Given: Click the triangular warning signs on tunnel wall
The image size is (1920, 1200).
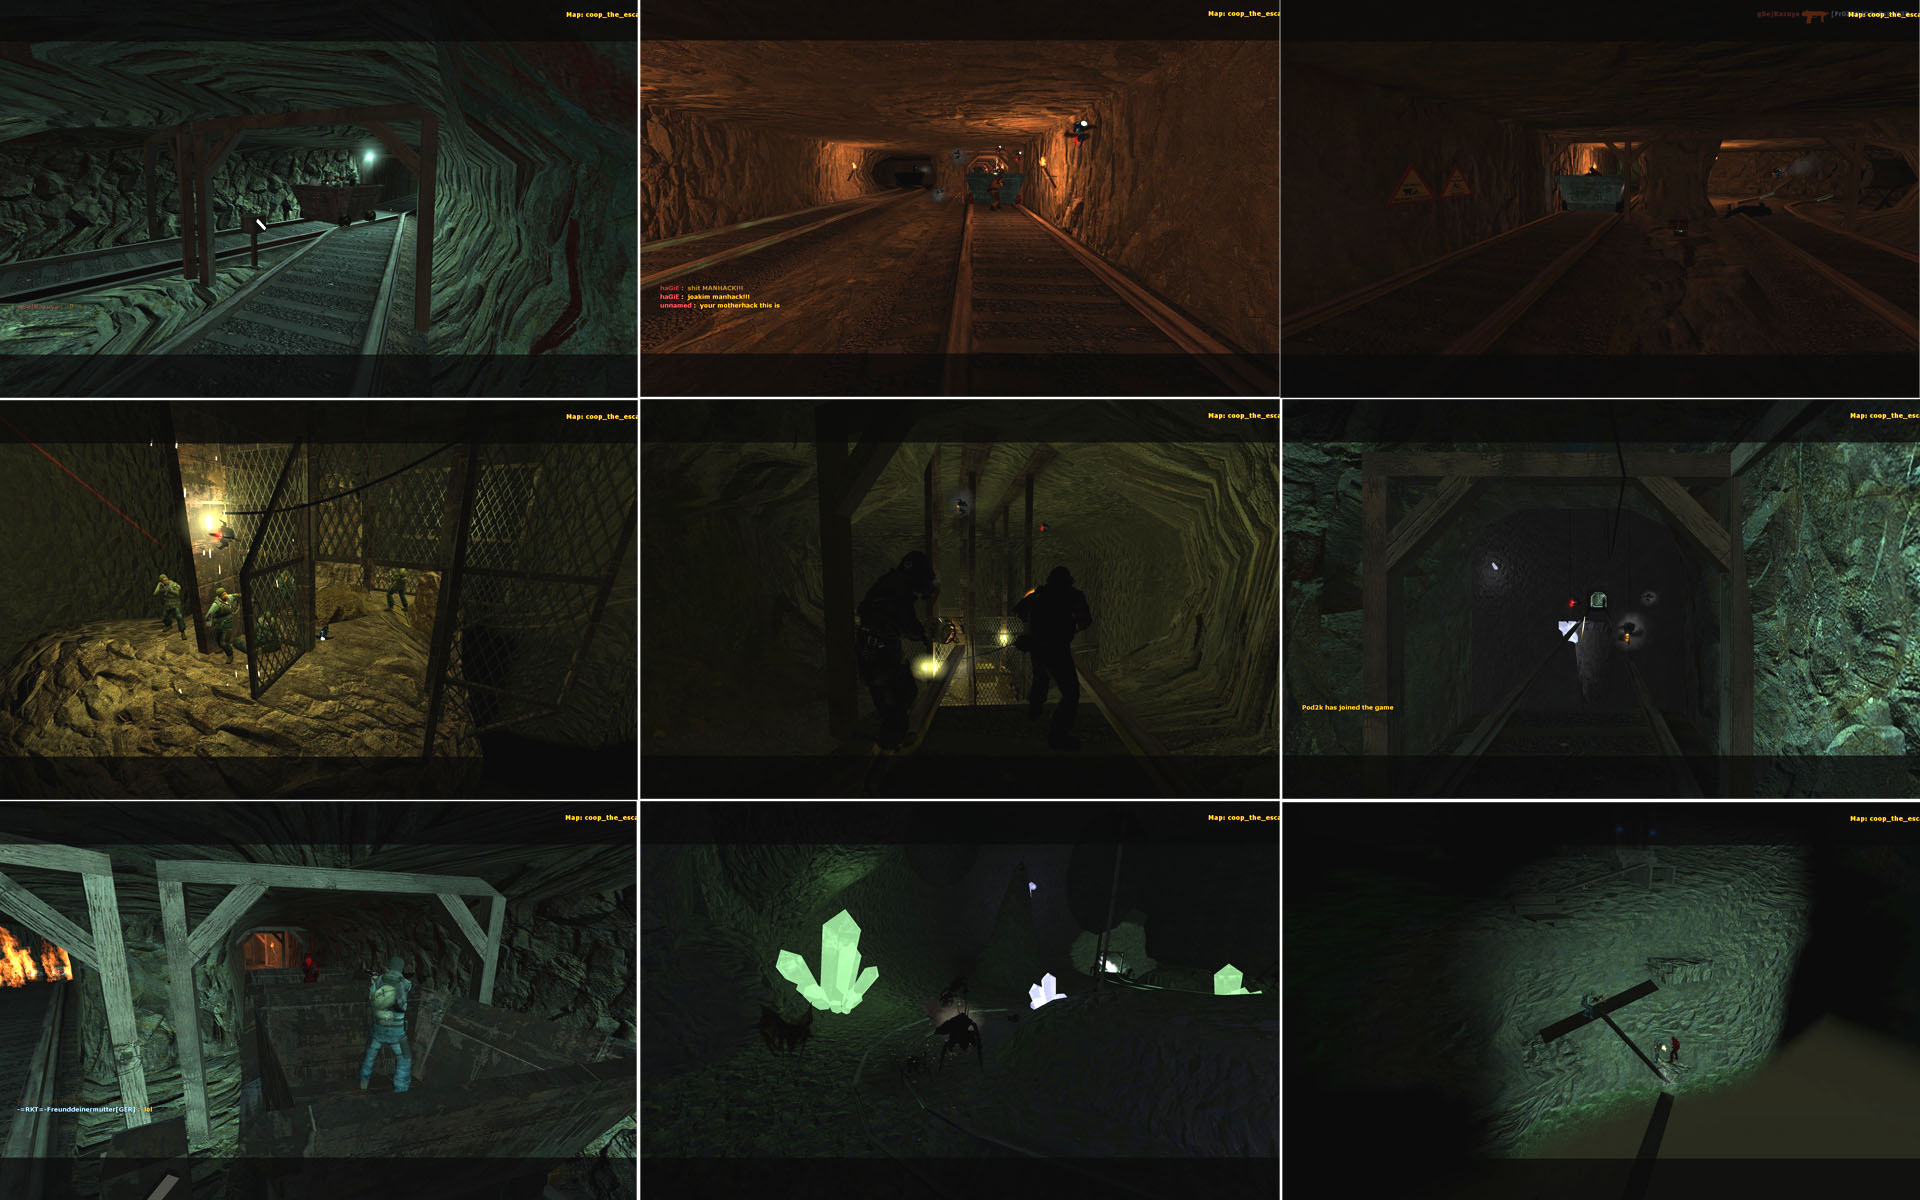Looking at the screenshot, I should point(1431,183).
